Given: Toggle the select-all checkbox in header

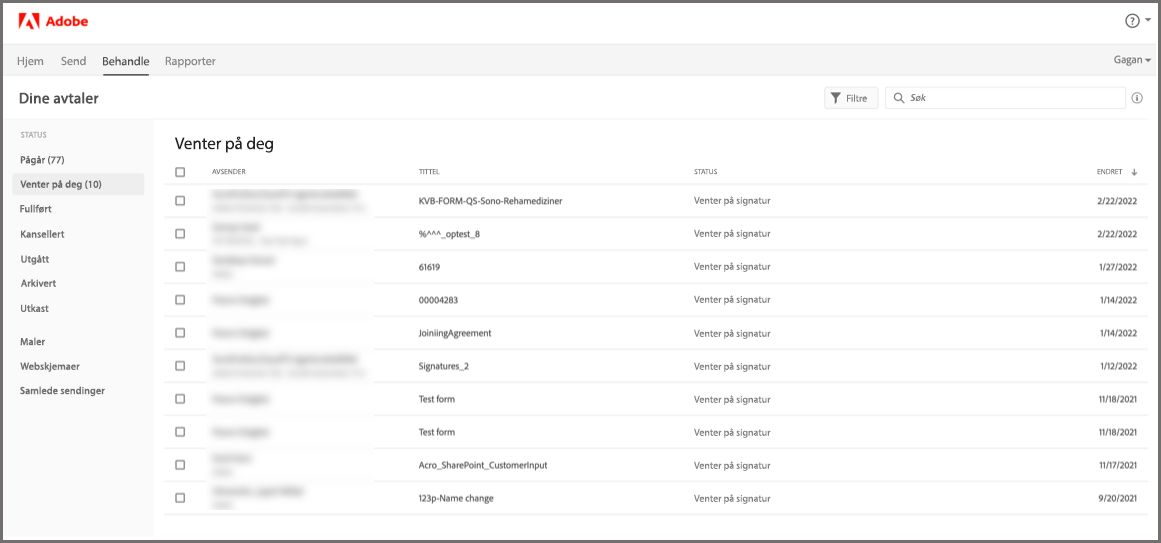Looking at the screenshot, I should coord(180,172).
